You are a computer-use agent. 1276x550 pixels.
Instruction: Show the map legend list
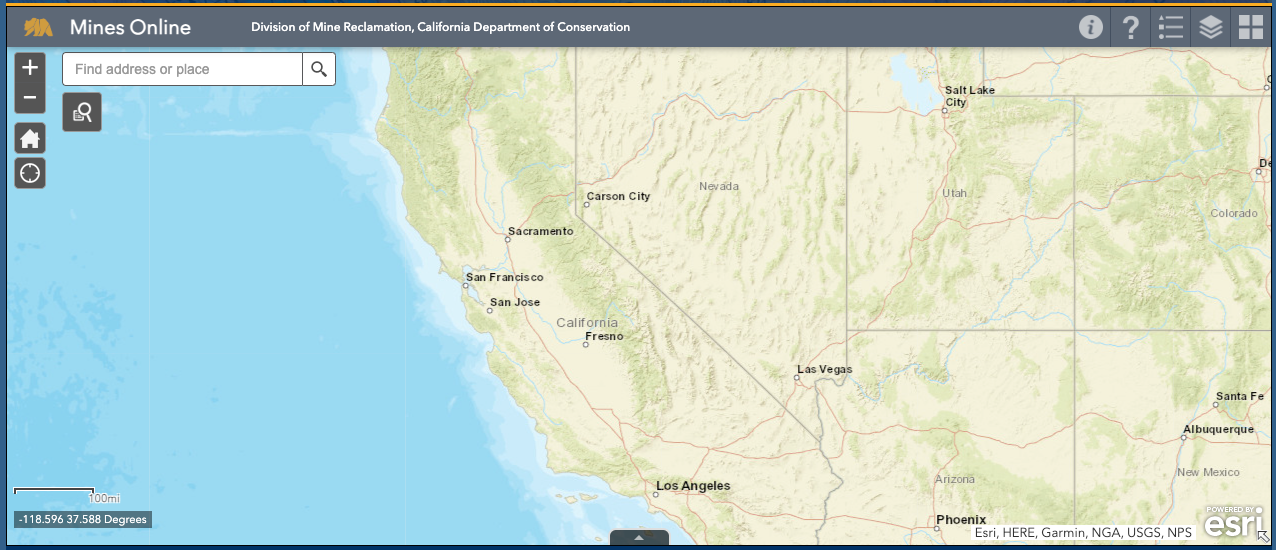point(1171,27)
